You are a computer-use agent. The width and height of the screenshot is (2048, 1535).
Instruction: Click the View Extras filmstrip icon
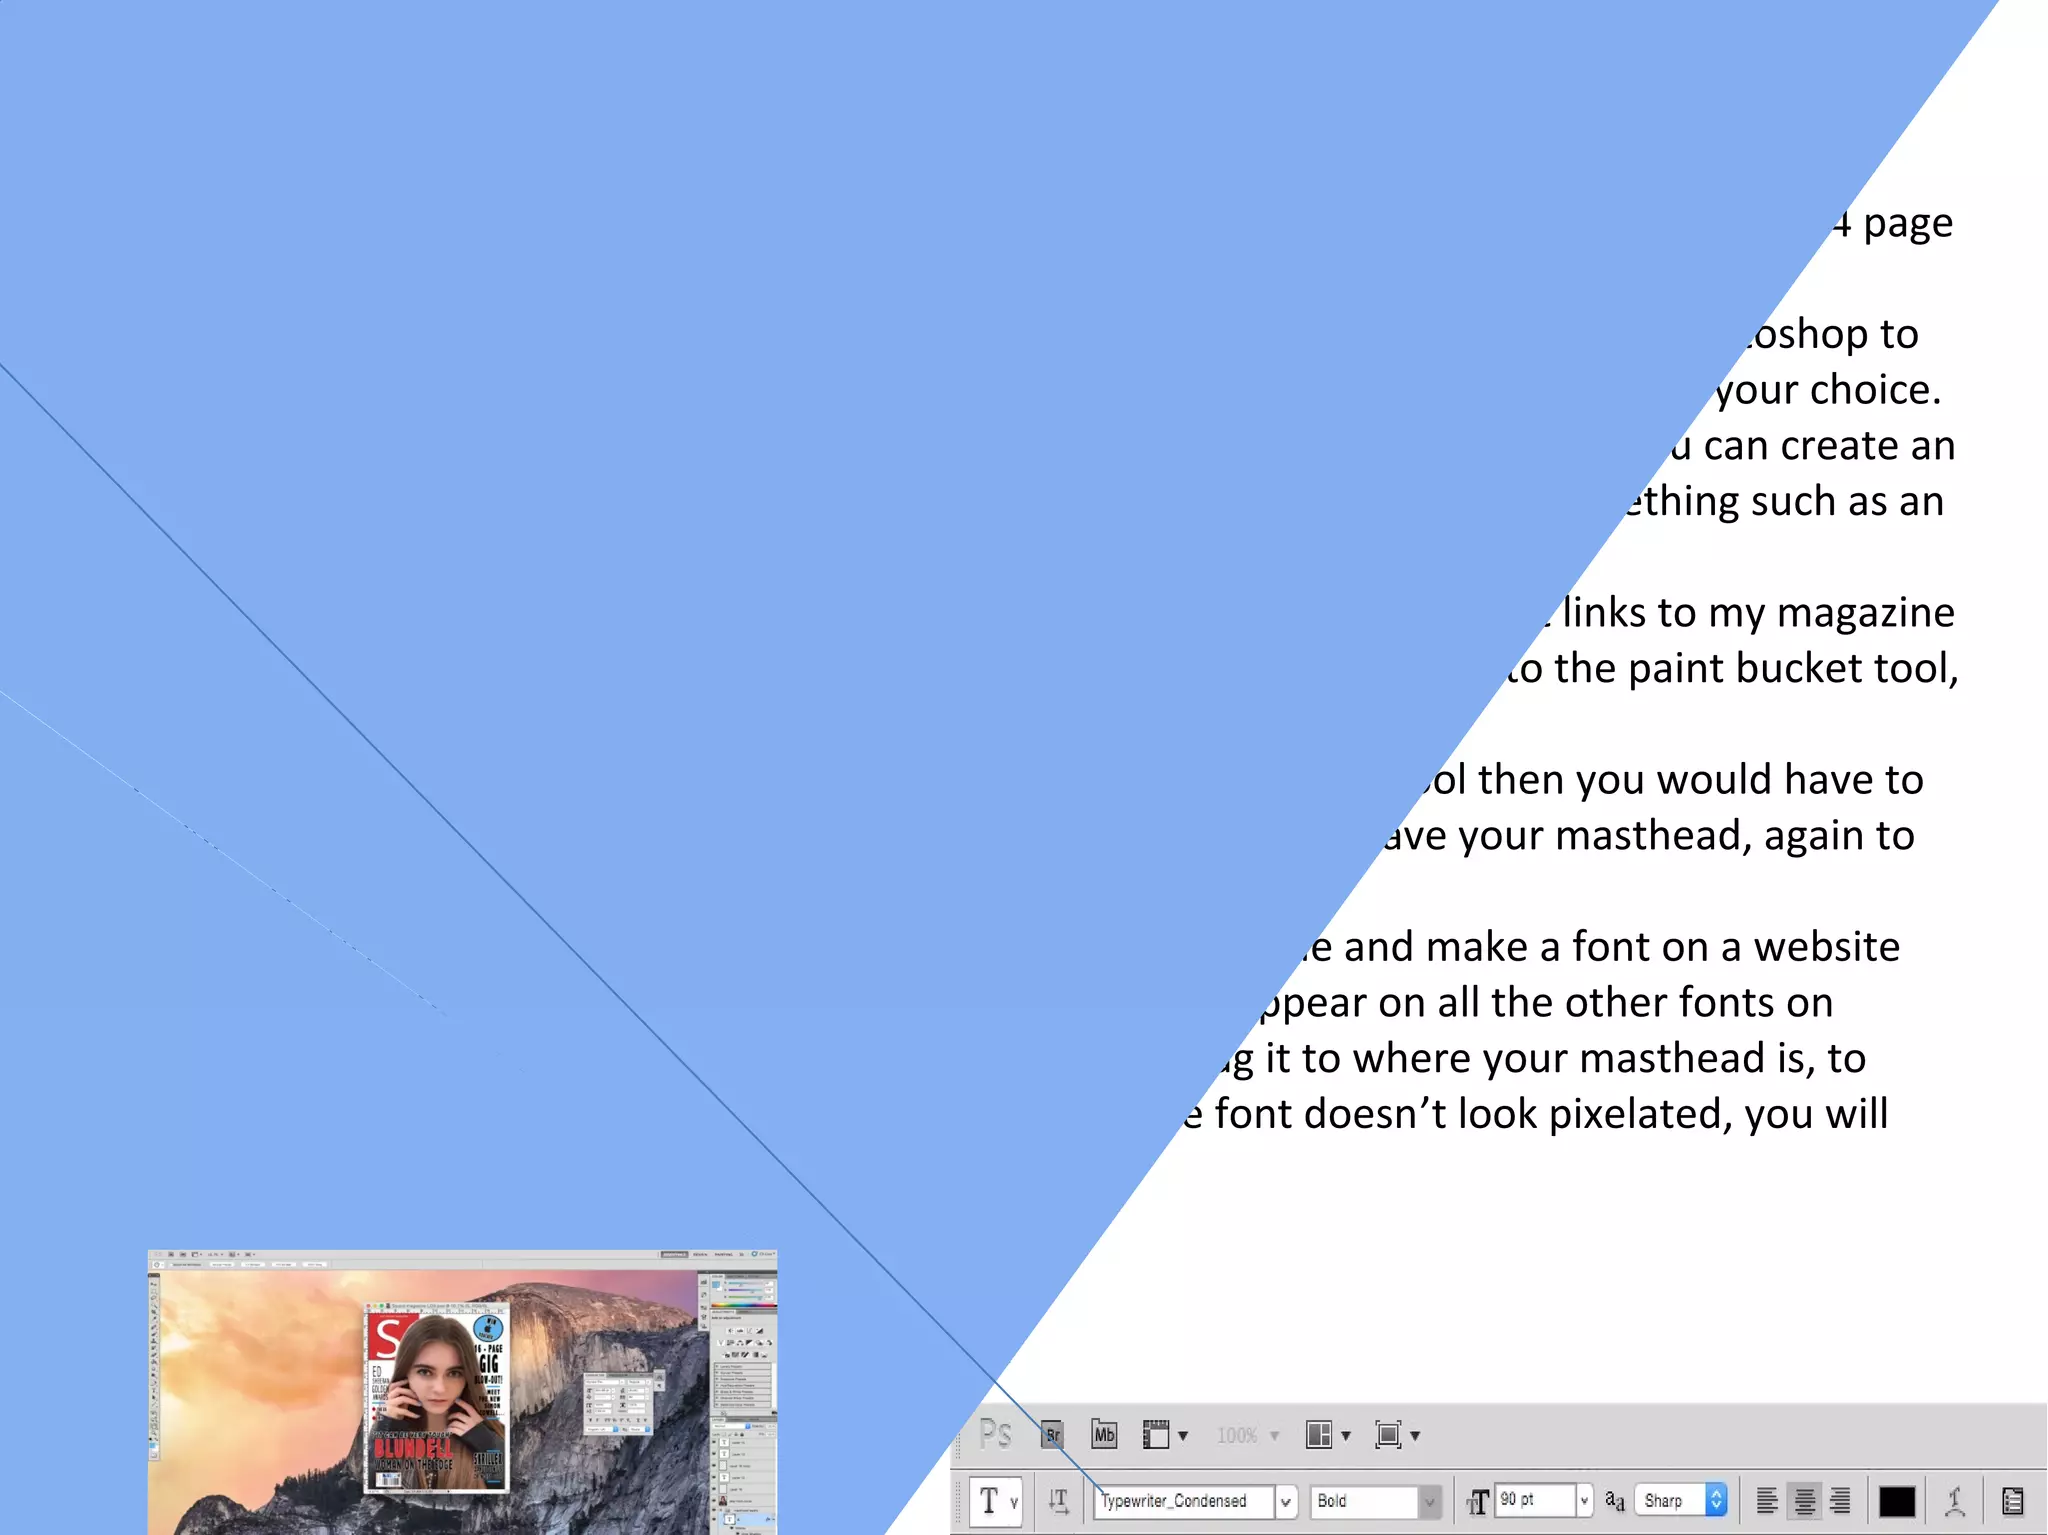click(x=1156, y=1435)
